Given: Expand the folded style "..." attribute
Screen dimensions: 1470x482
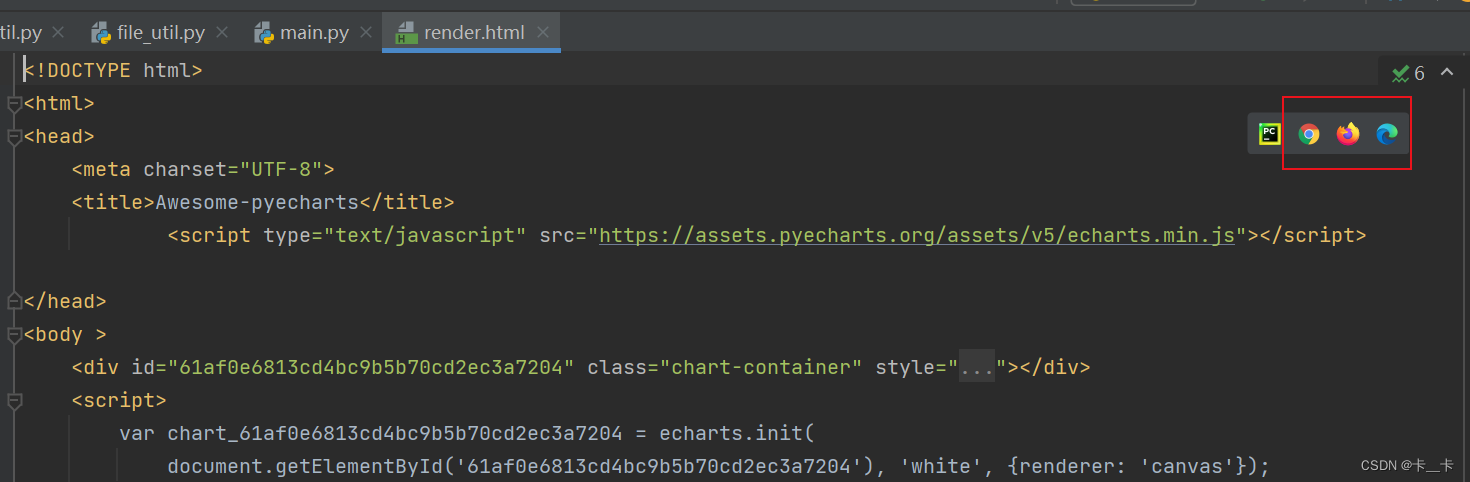Looking at the screenshot, I should click(977, 367).
